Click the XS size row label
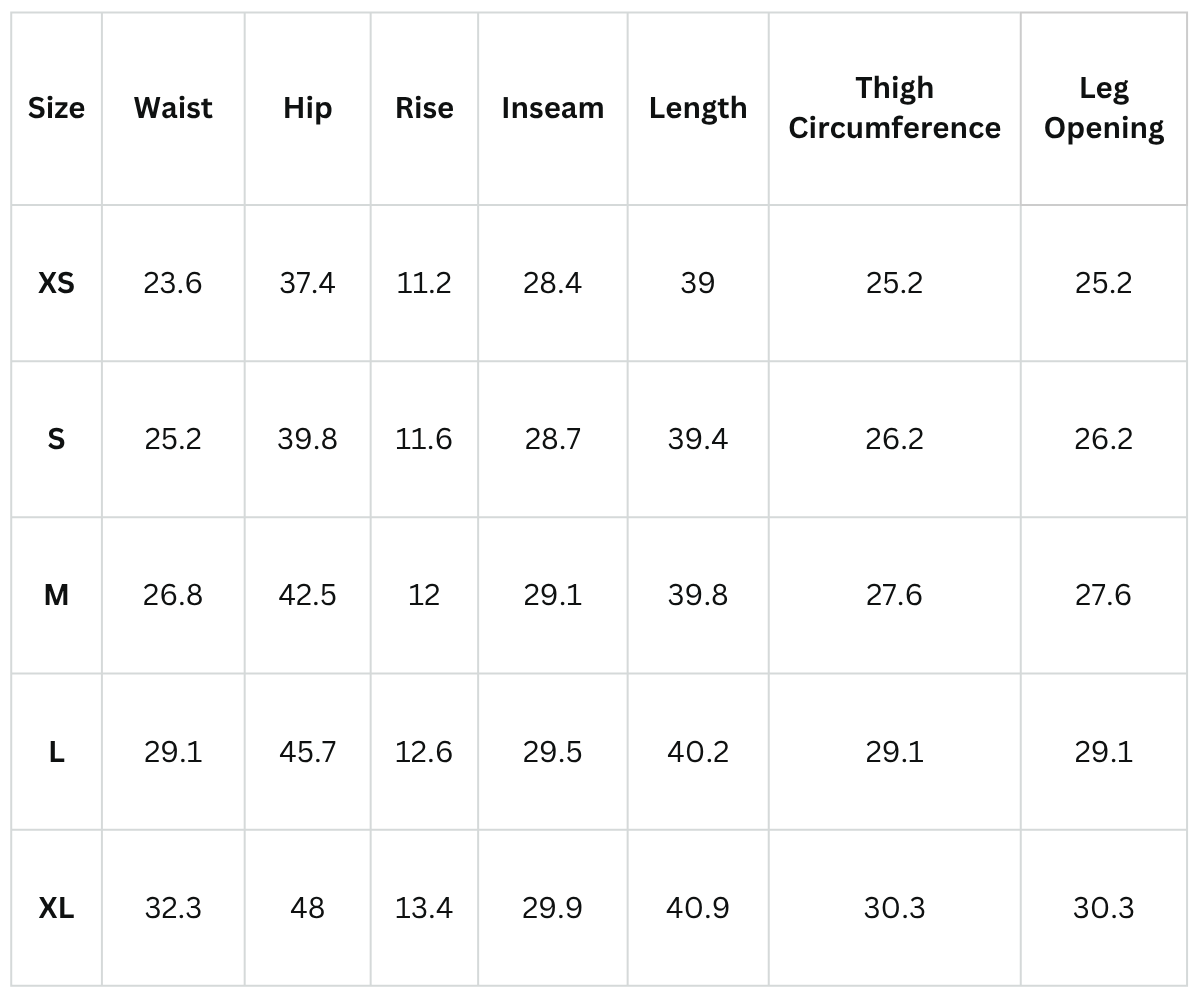This screenshot has height=1000, width=1200. pyautogui.click(x=56, y=284)
